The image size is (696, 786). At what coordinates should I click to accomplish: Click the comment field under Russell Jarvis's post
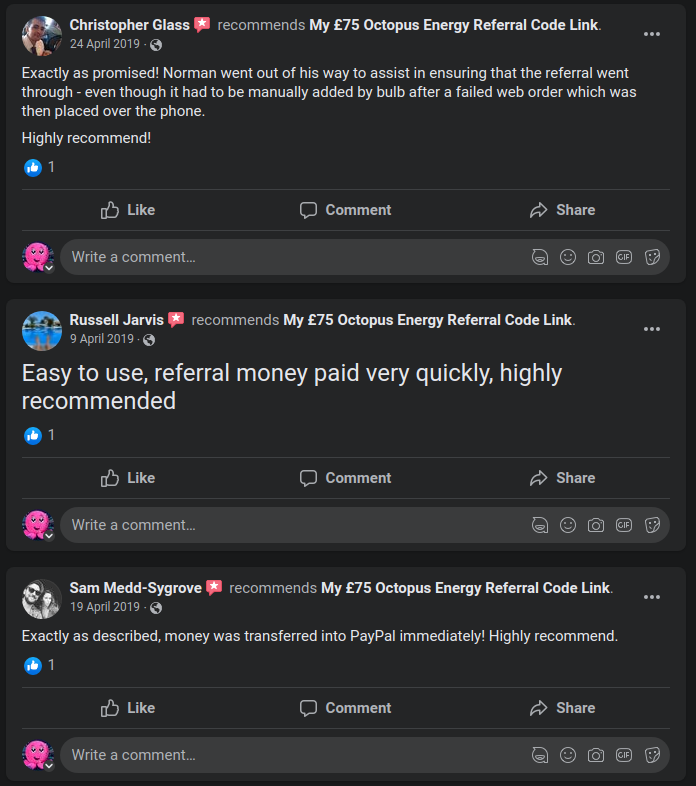pos(290,525)
